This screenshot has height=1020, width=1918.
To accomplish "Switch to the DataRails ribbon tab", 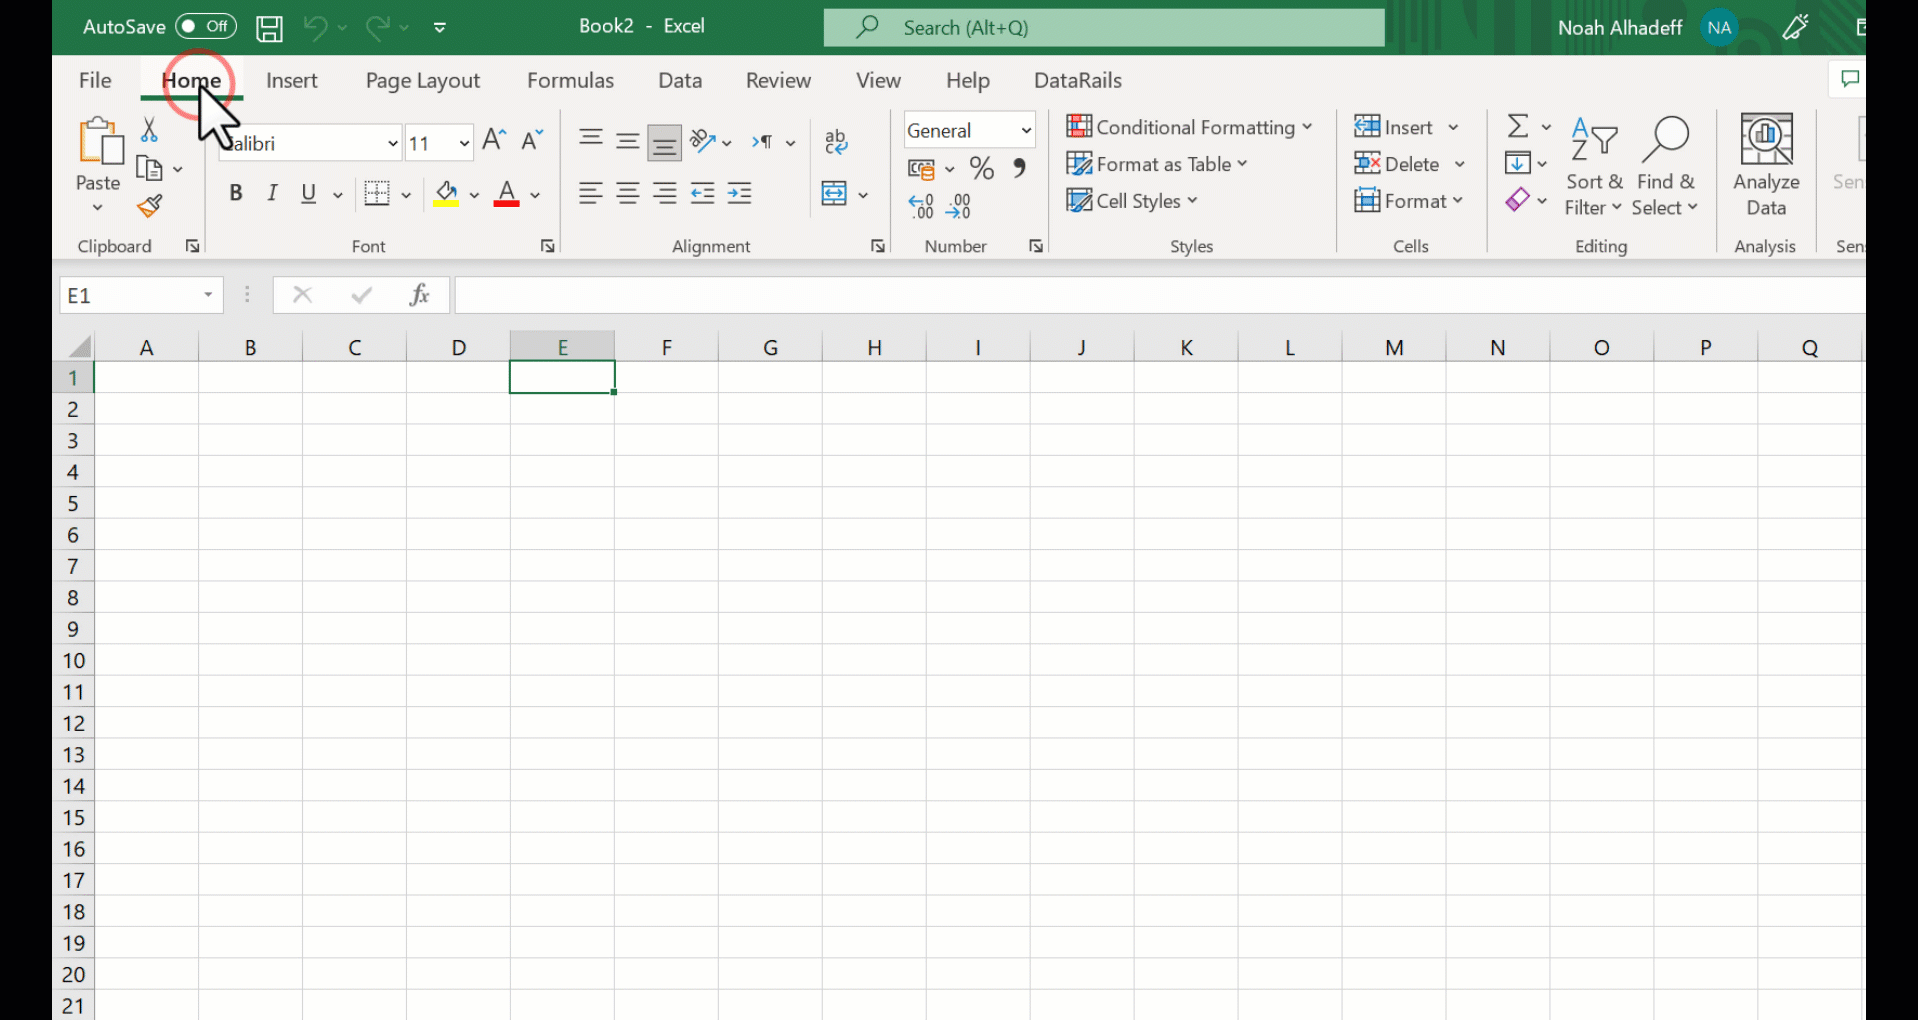I will (x=1077, y=80).
